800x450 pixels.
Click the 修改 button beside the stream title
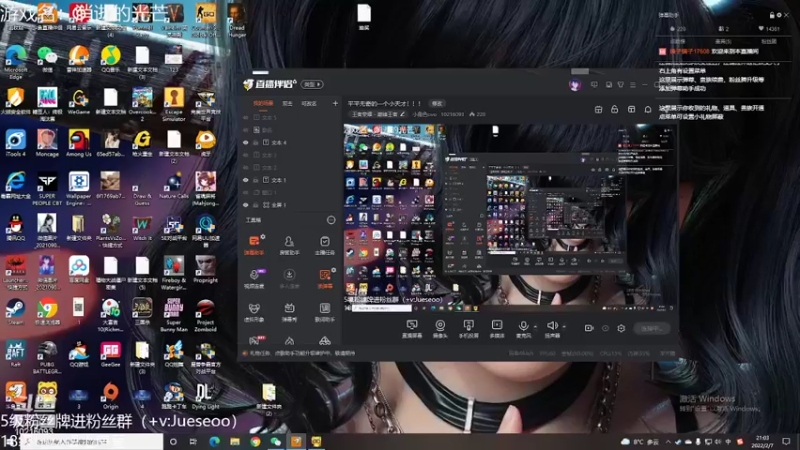point(437,104)
